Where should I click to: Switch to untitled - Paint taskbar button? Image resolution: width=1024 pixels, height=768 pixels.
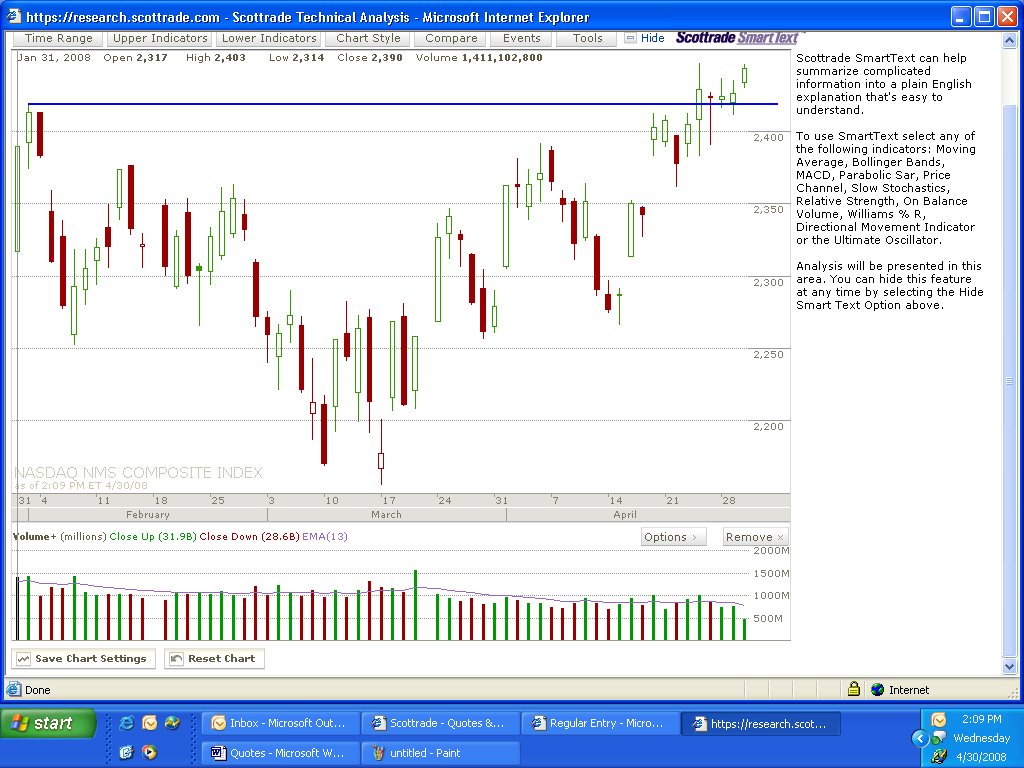441,753
